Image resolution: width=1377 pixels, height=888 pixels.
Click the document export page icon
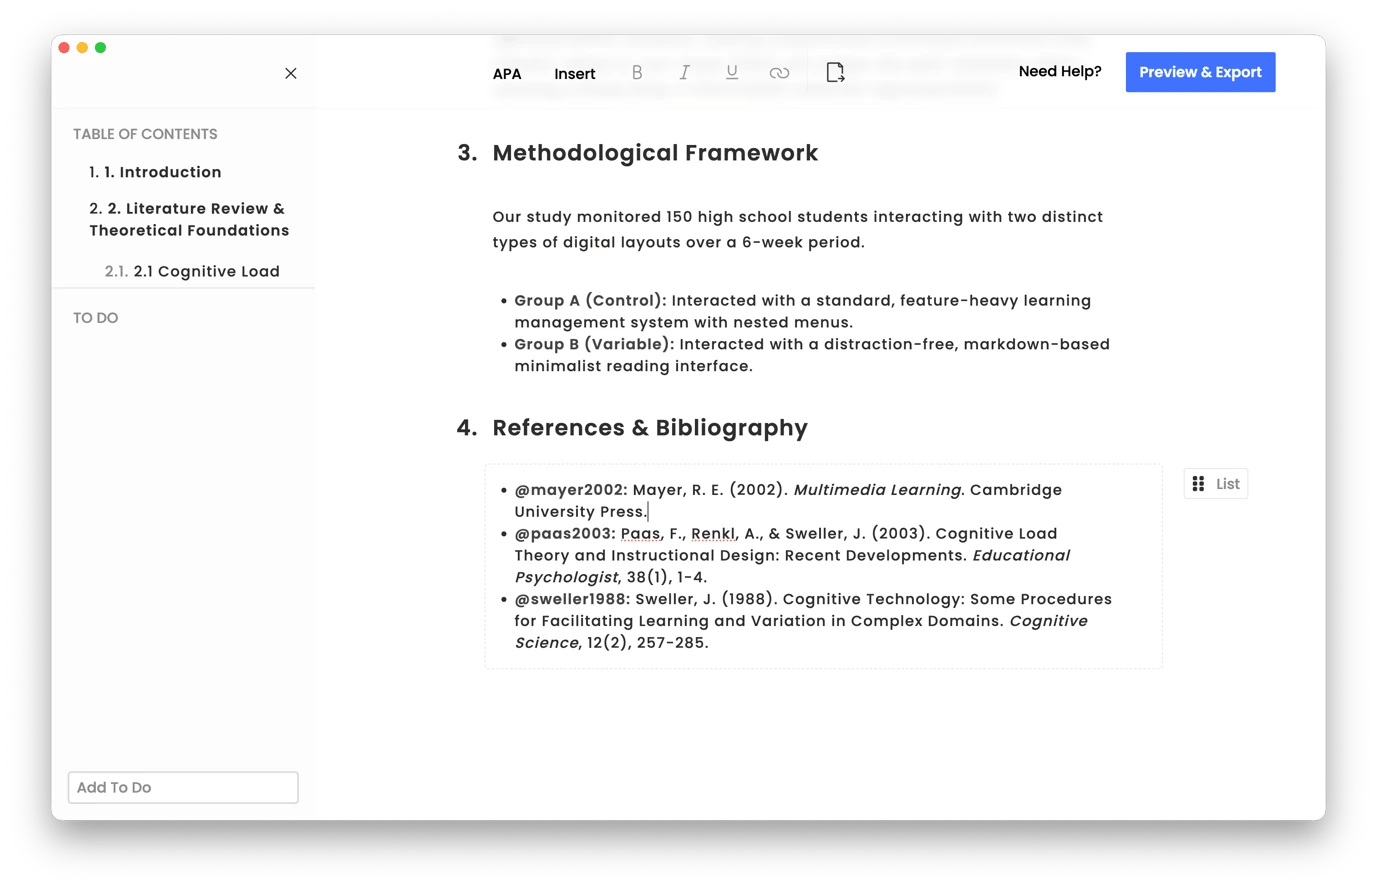[835, 72]
